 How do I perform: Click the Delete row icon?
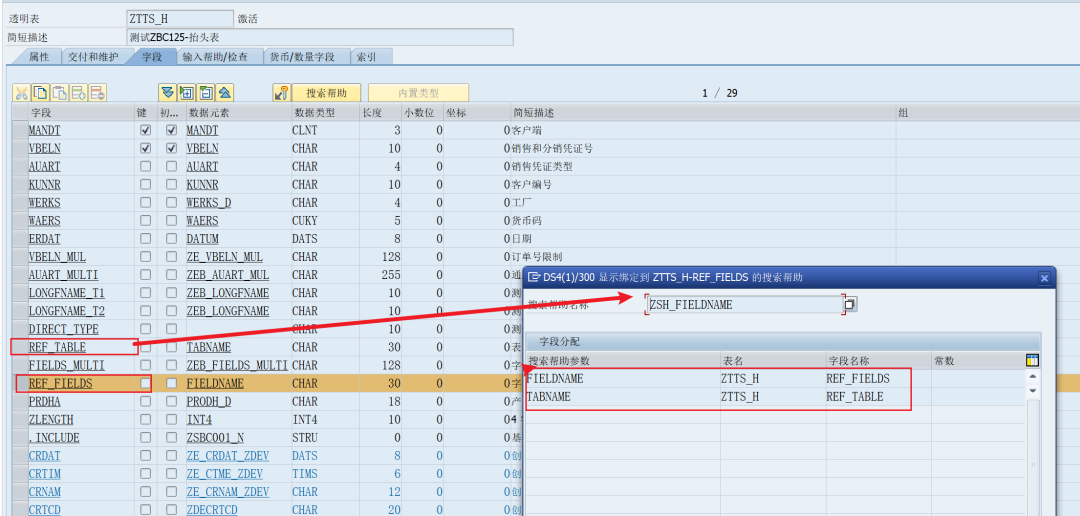click(97, 93)
